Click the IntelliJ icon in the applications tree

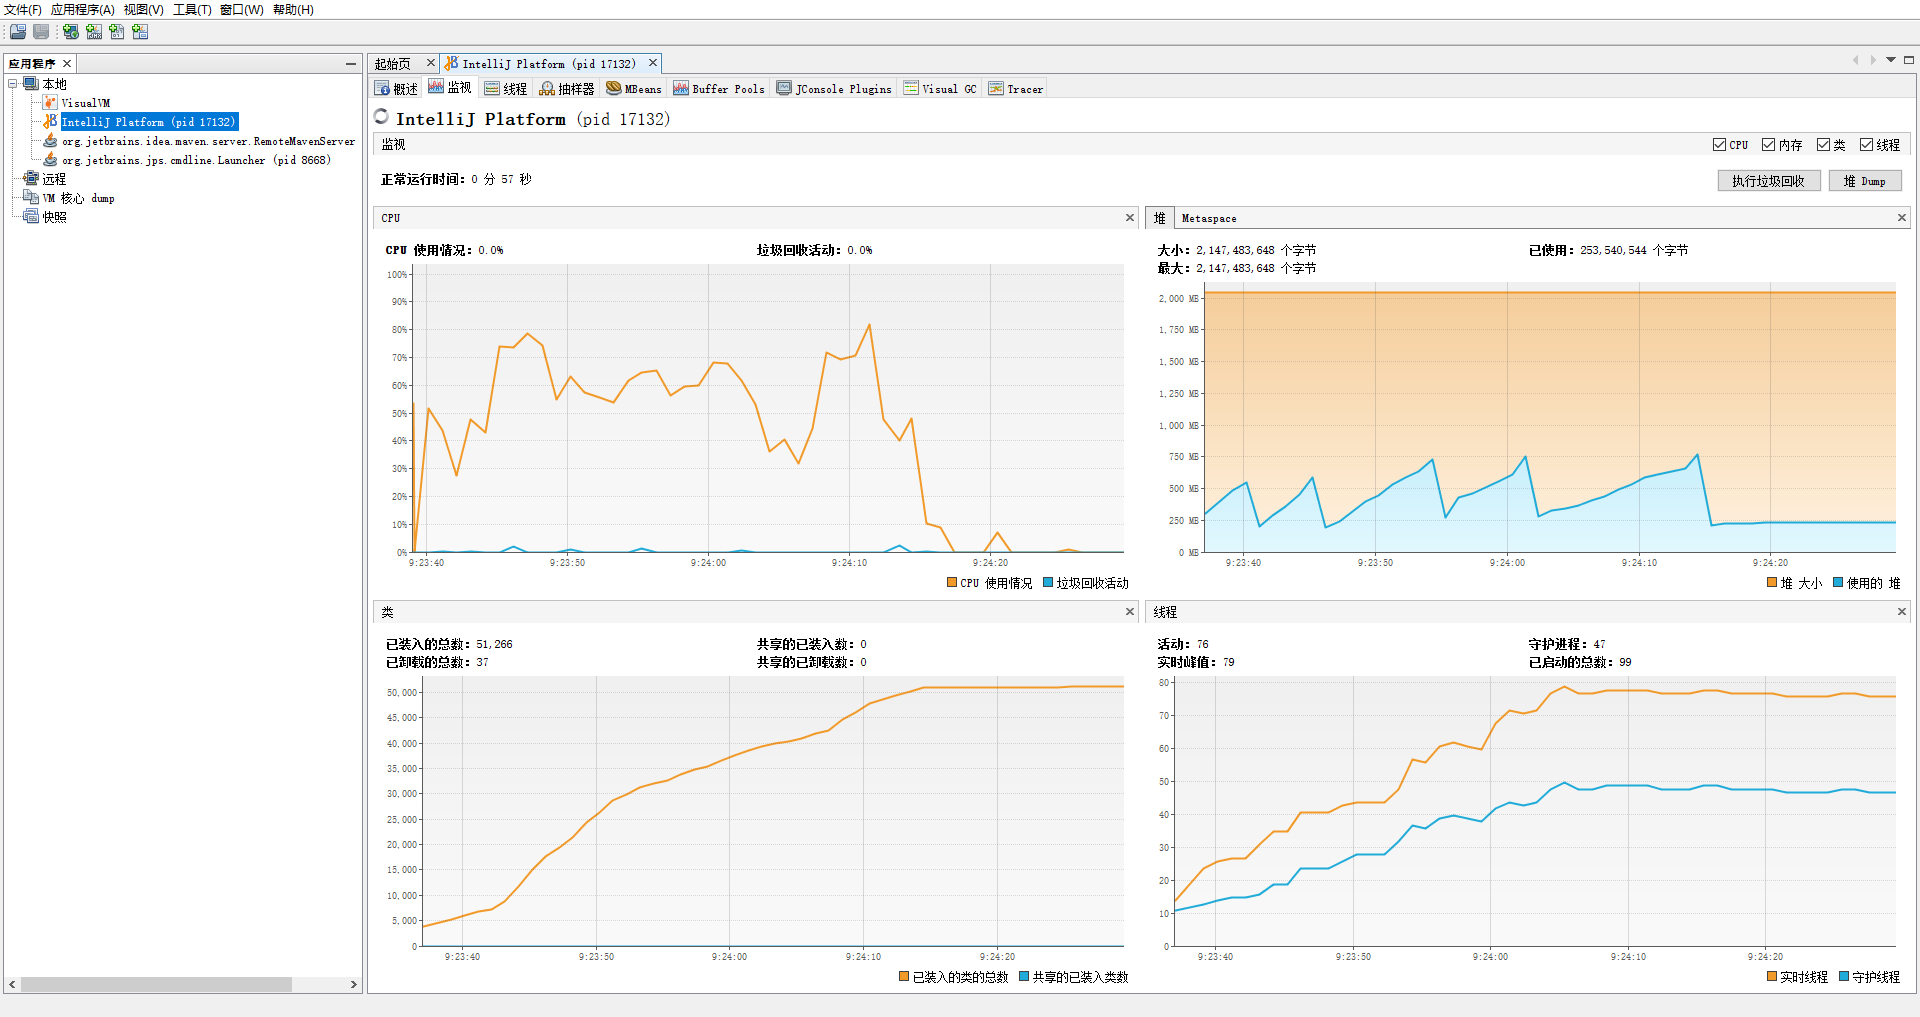[50, 121]
